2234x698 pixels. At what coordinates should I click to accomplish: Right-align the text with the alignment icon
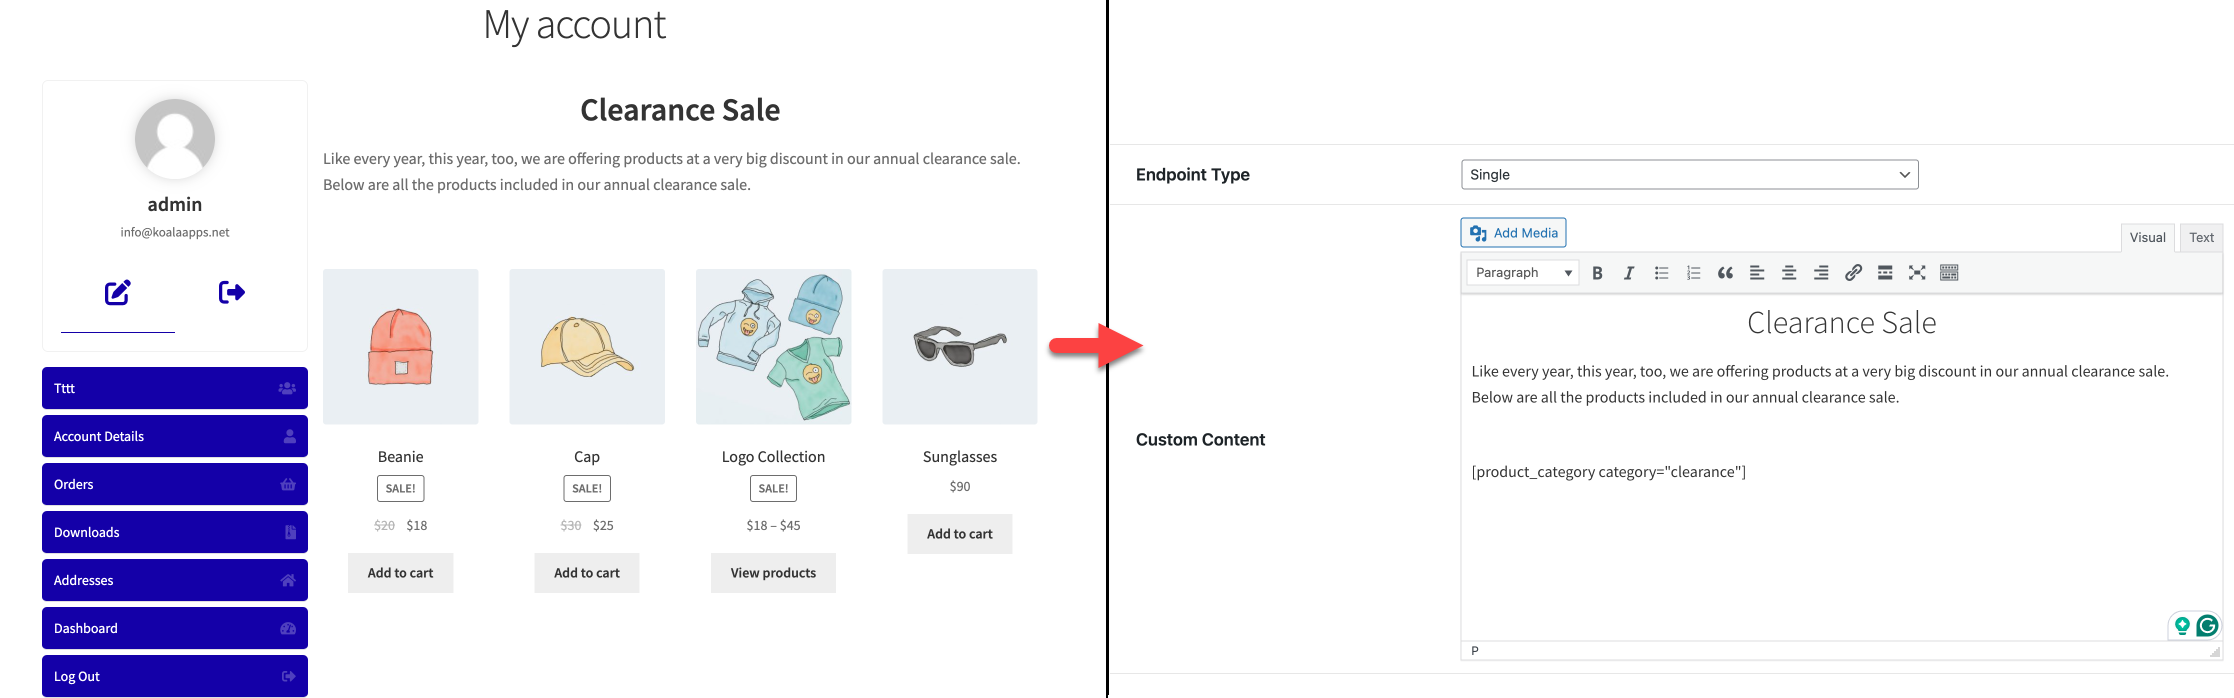(1821, 272)
